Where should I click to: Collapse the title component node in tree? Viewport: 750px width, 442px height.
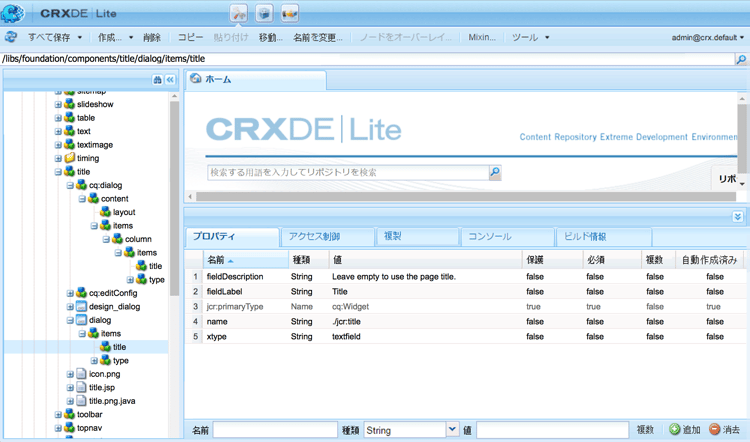[58, 172]
